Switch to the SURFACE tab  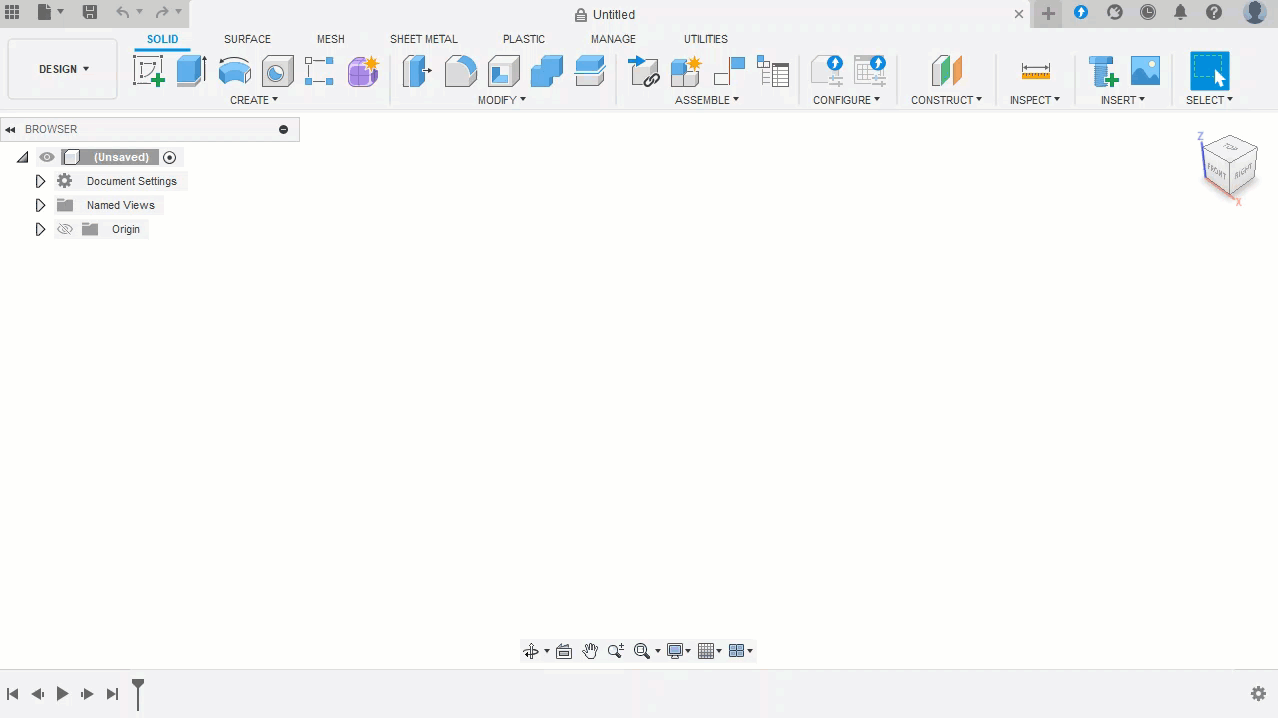pos(247,39)
